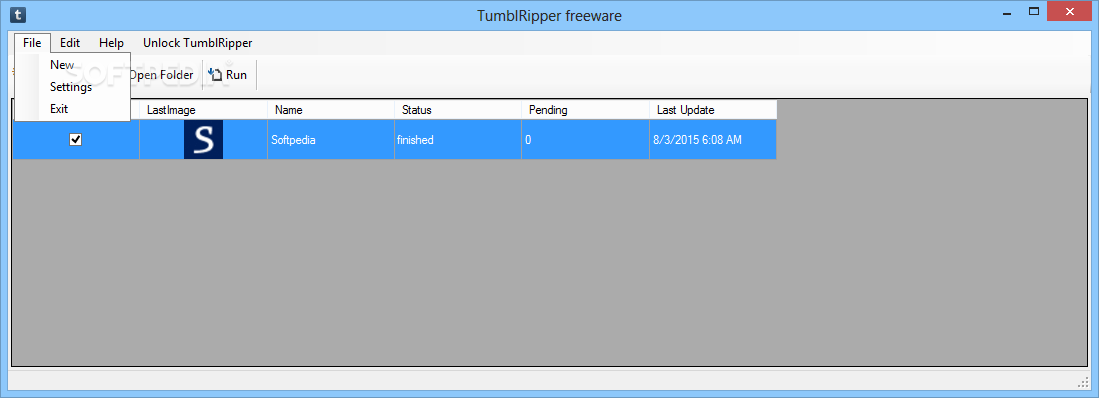Choose Settings from the File menu

tap(72, 87)
